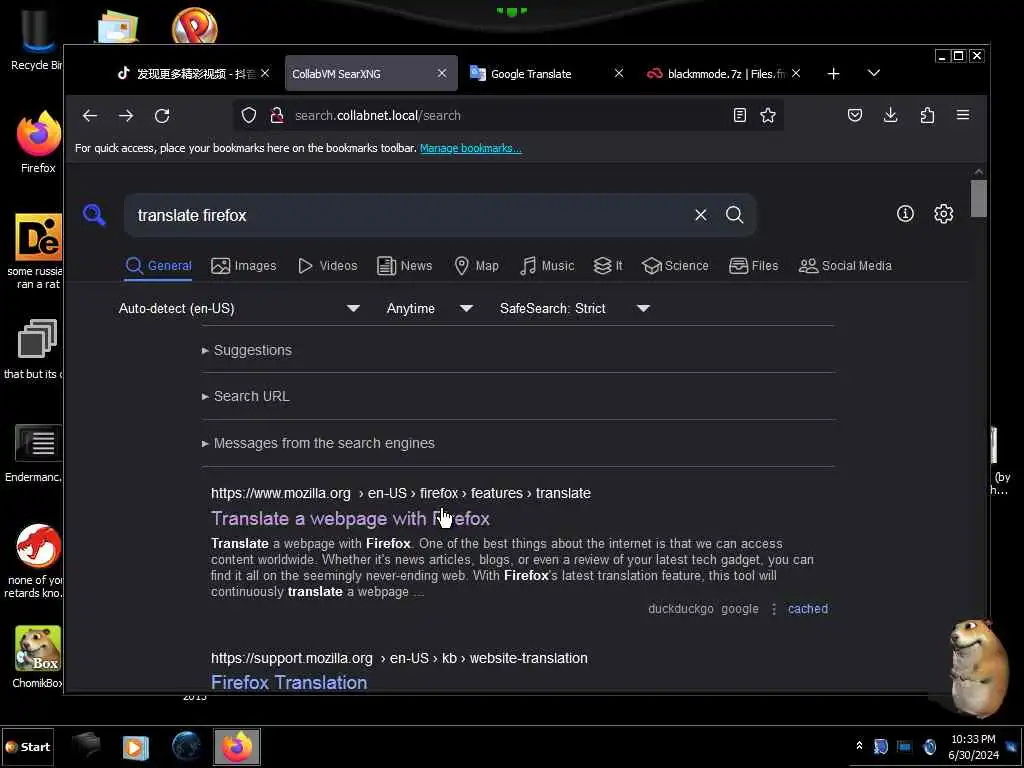The image size is (1024, 768).
Task: Focus the translate firefox search field
Action: [408, 215]
